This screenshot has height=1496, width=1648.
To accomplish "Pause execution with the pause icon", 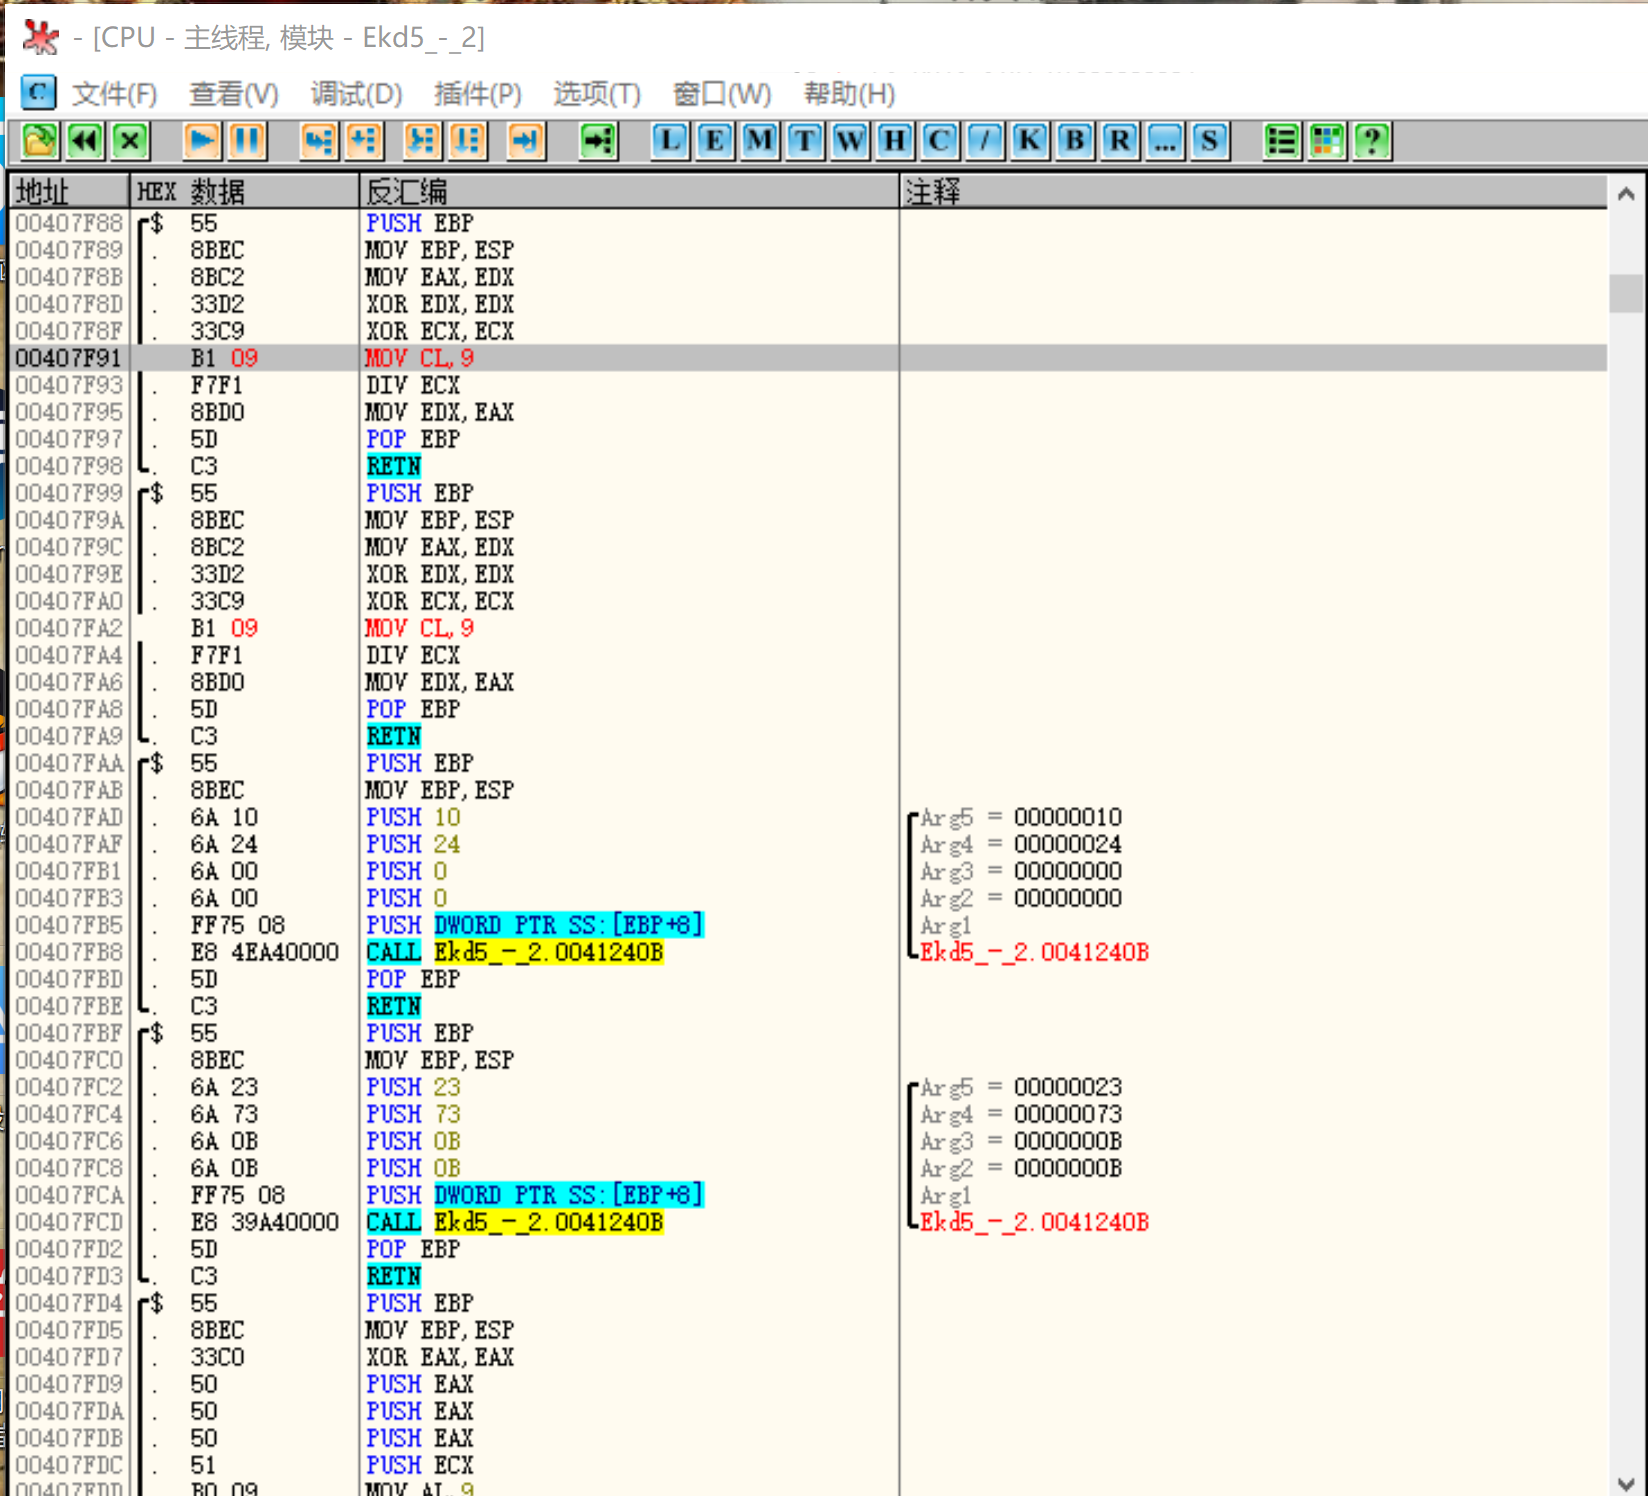I will coord(247,141).
